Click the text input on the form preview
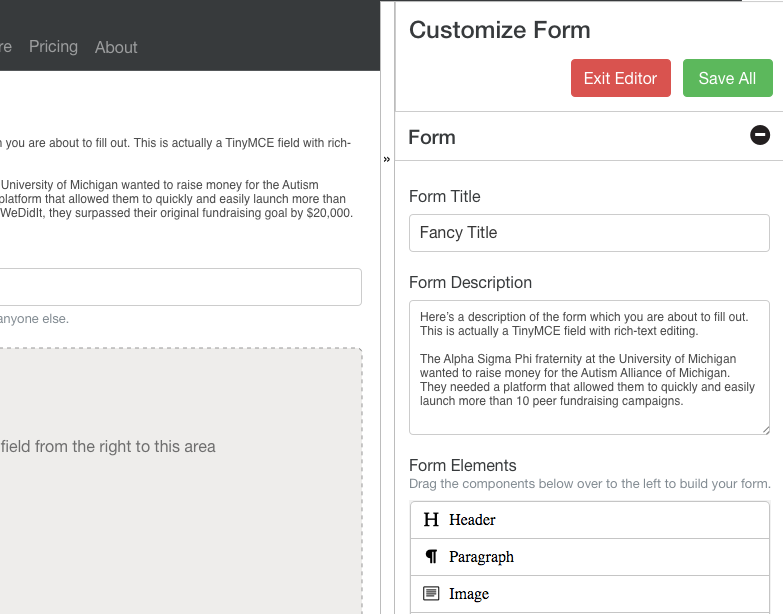The width and height of the screenshot is (783, 614). (x=180, y=287)
